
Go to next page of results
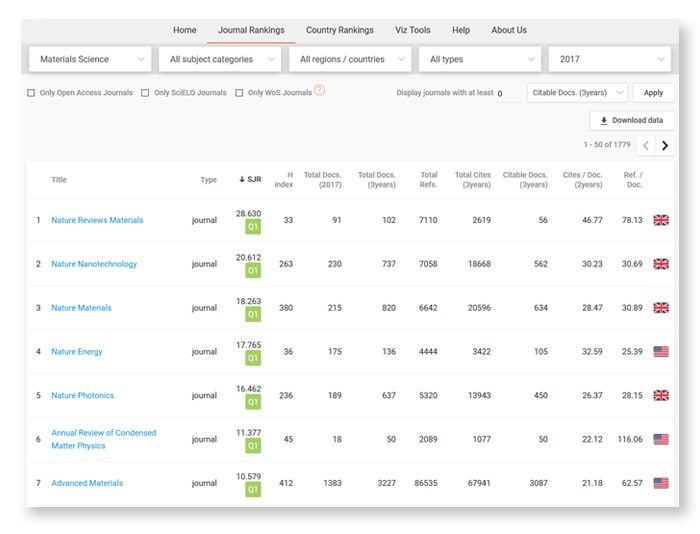665,145
